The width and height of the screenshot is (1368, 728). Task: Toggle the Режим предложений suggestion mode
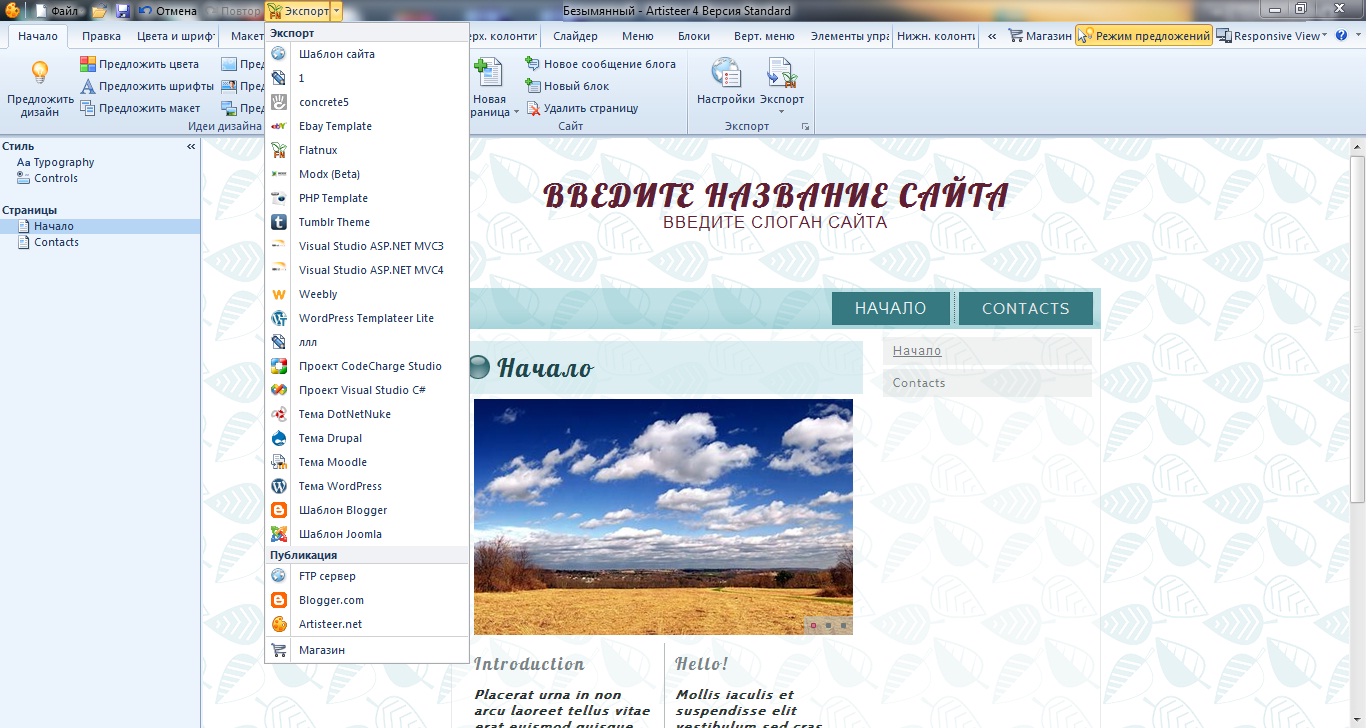pos(1144,36)
